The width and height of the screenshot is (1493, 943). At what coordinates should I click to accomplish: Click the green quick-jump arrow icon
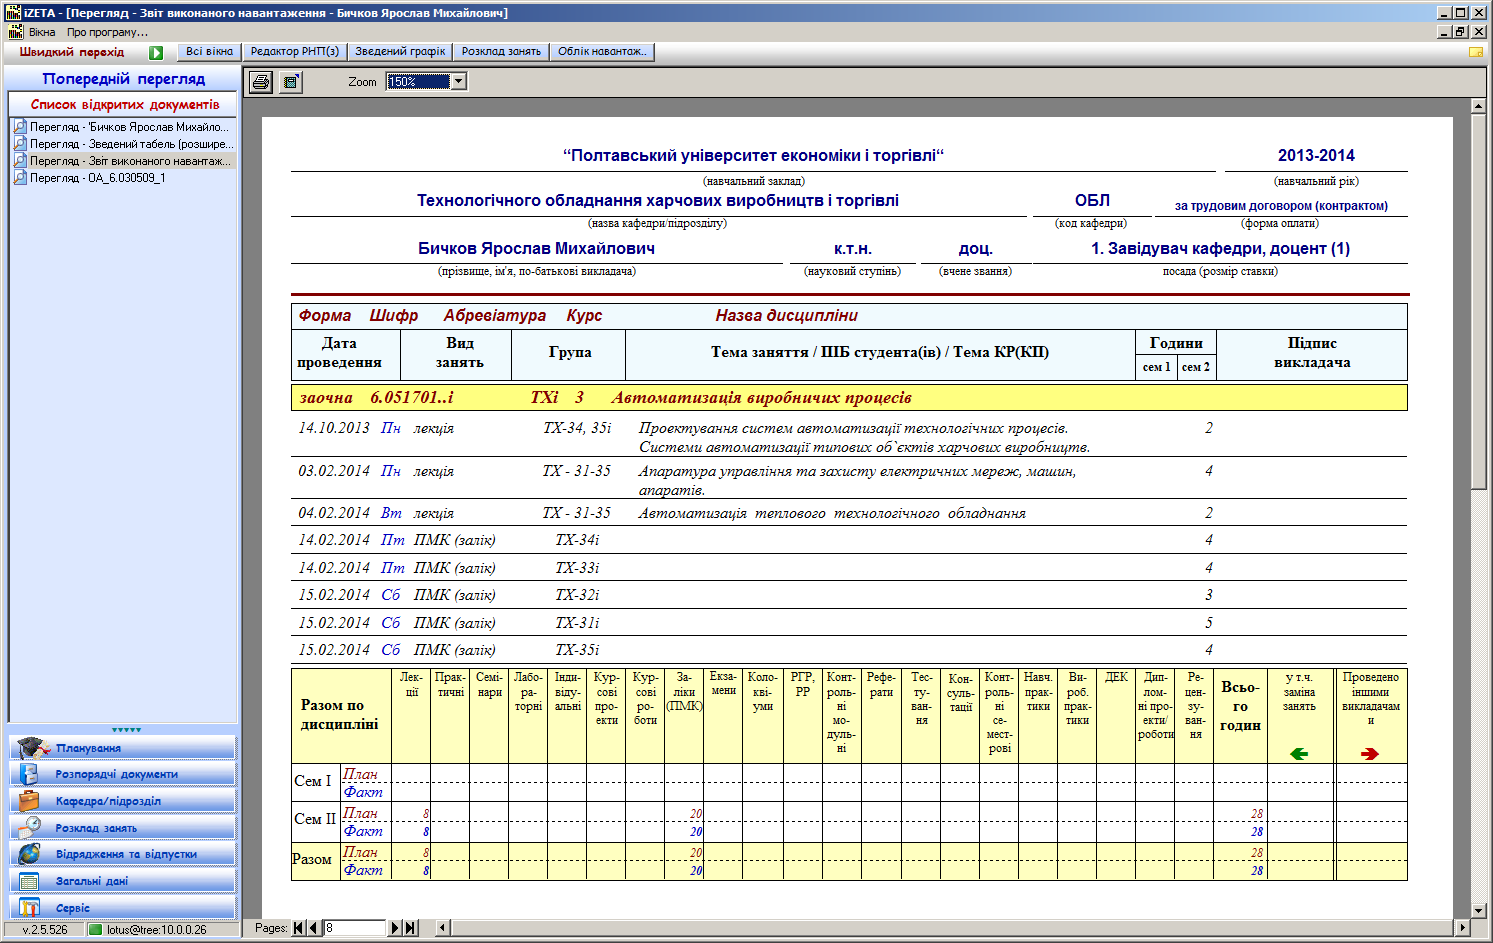coord(156,53)
